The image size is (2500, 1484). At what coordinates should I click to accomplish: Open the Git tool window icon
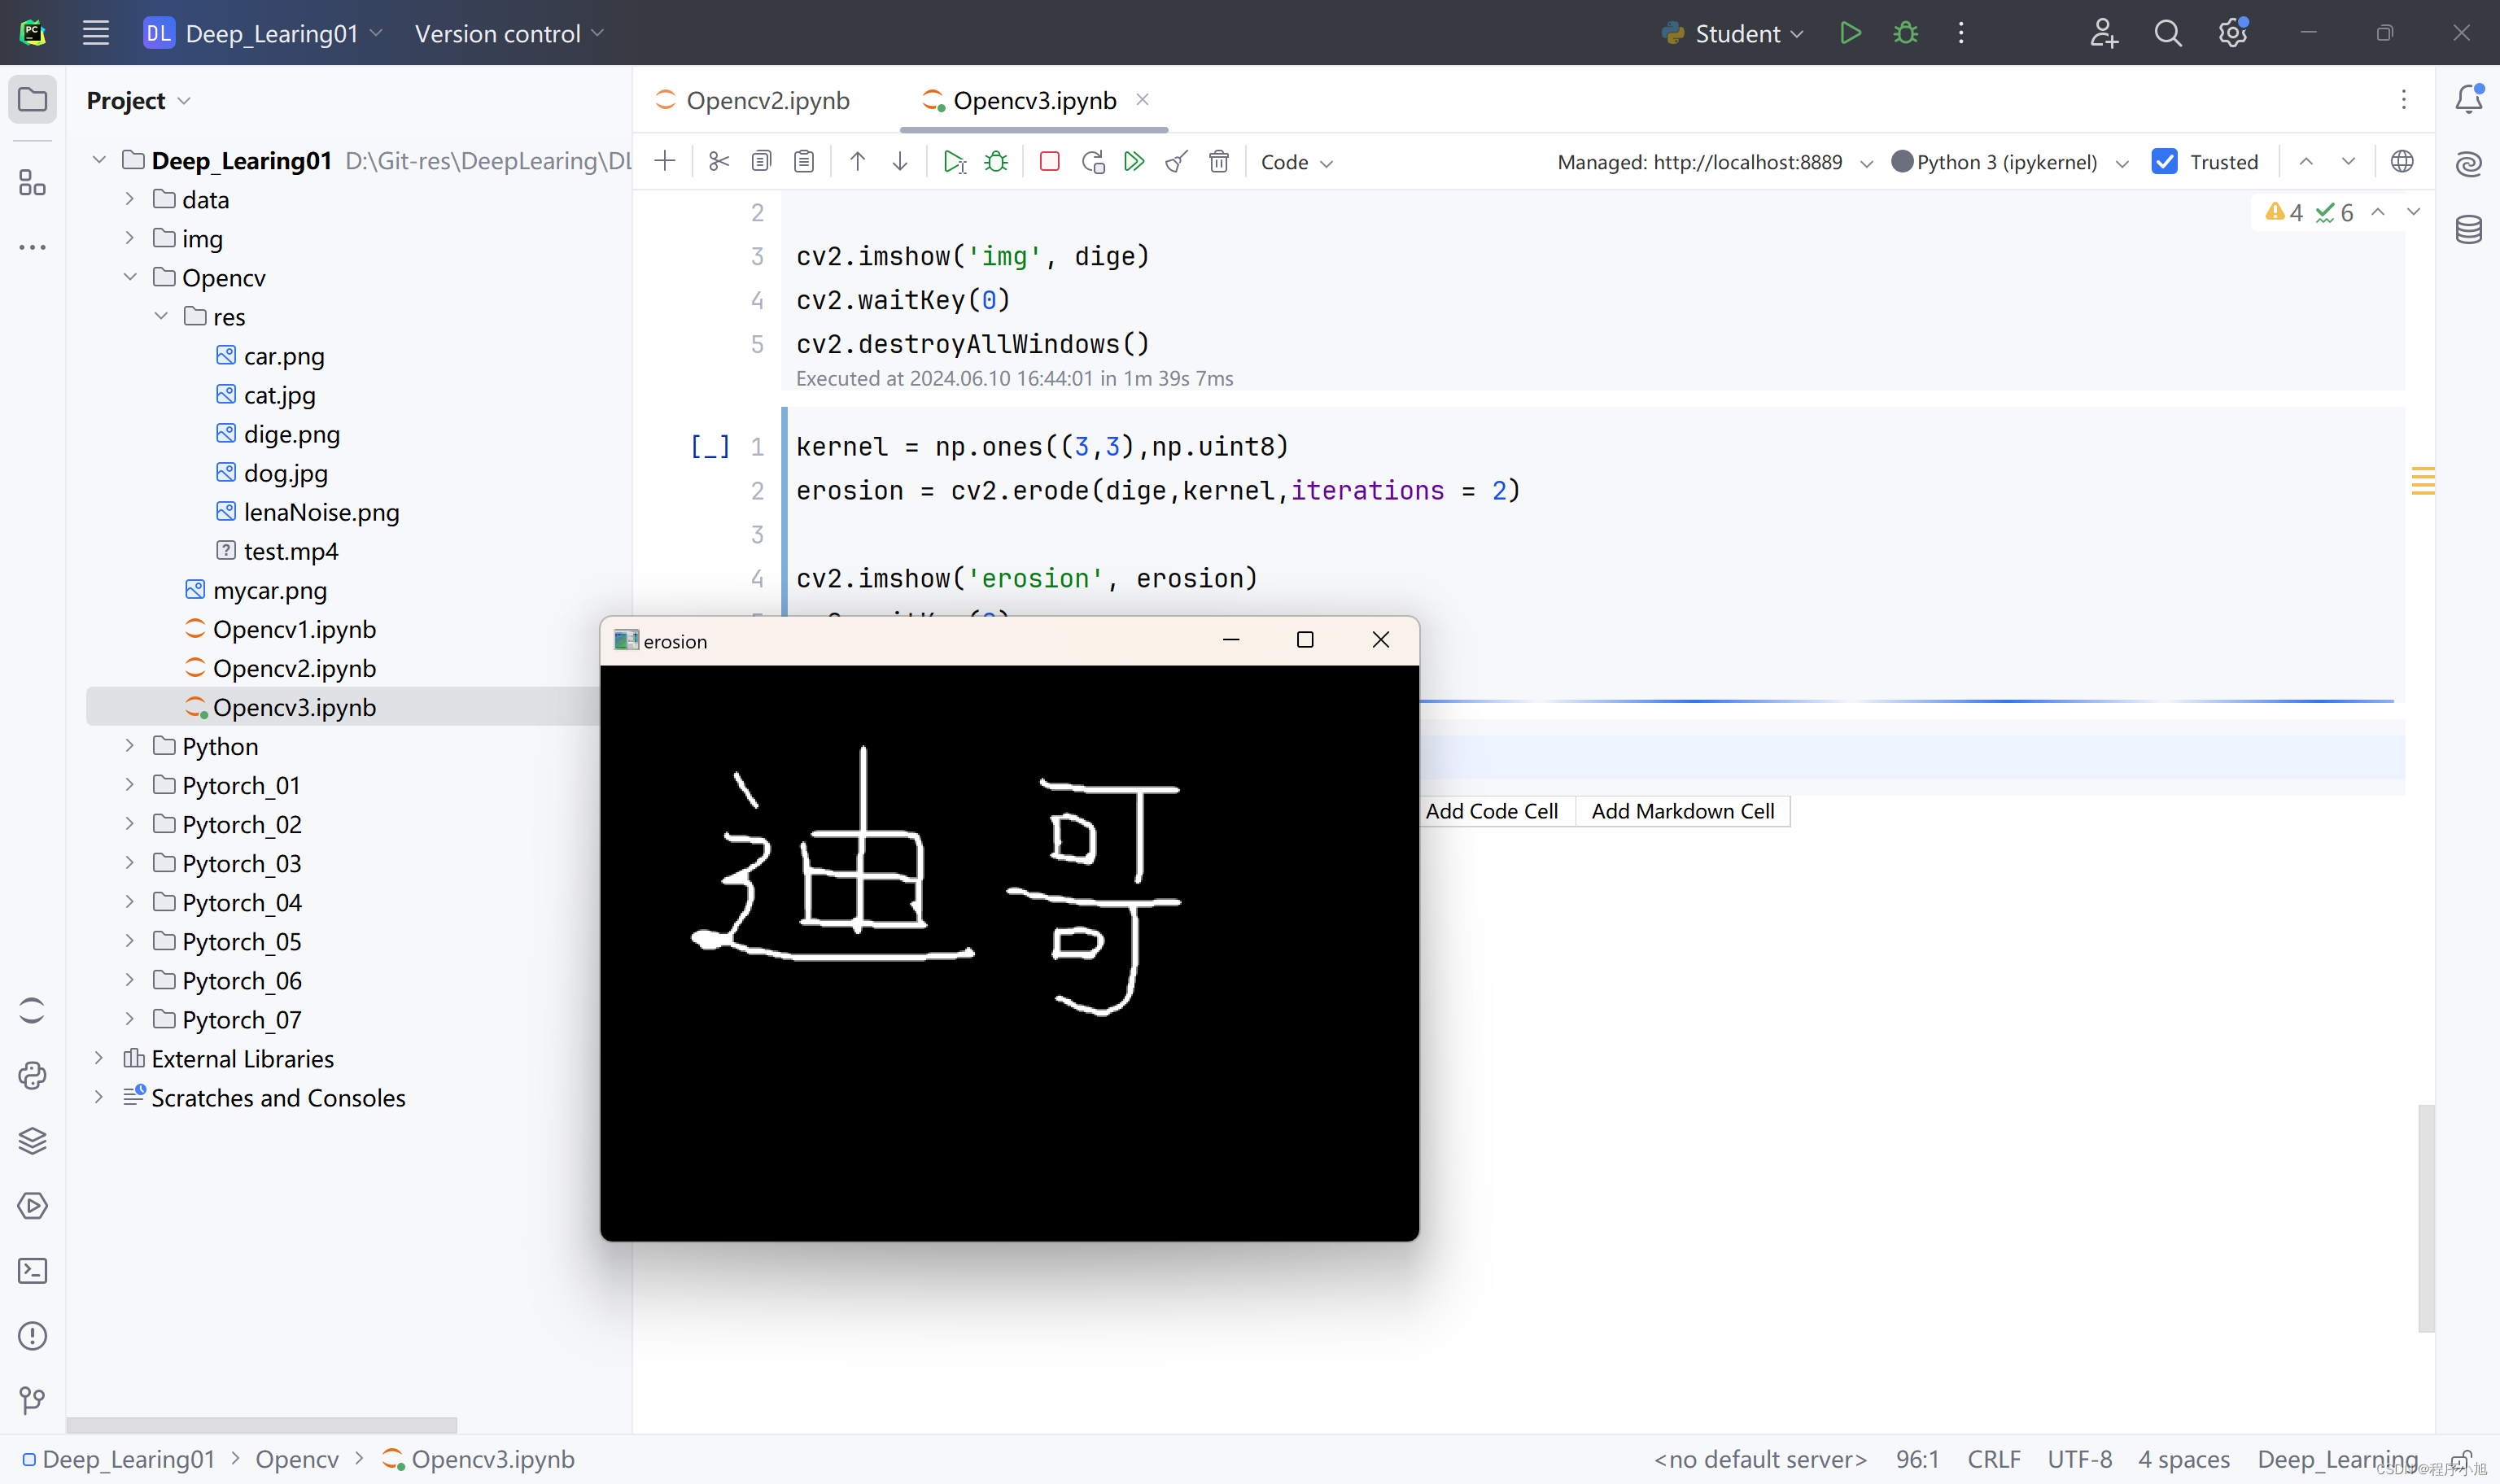click(x=32, y=1400)
